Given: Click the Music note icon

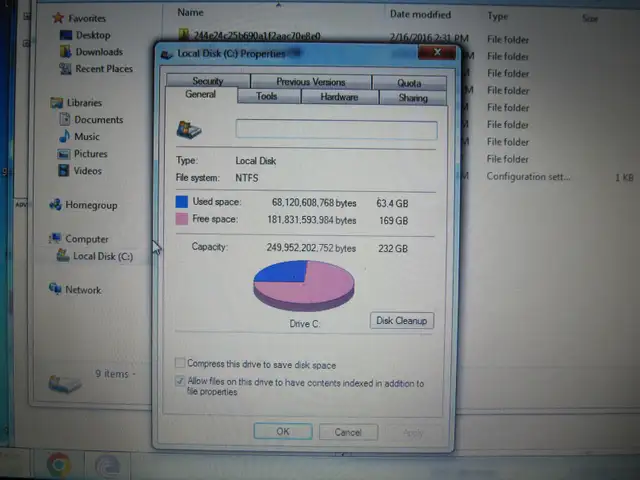Looking at the screenshot, I should click(64, 136).
